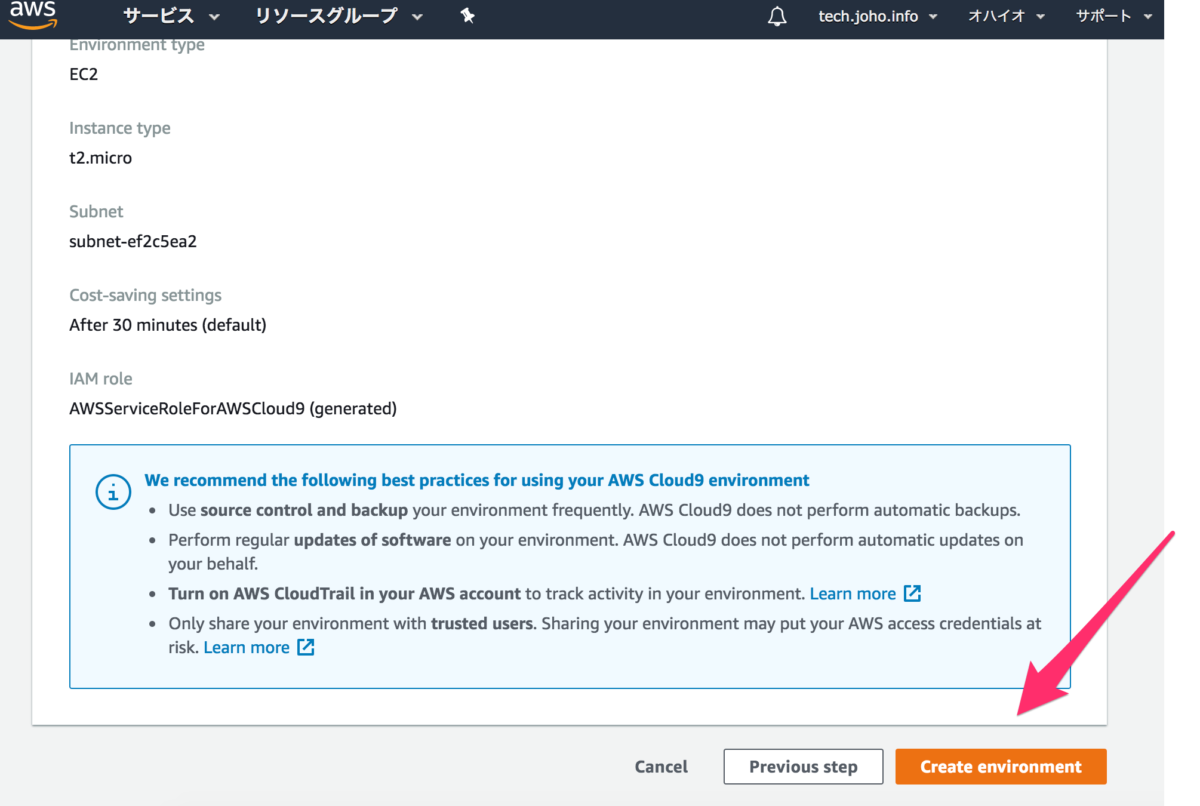Click the best practices recommendation heading
Viewport: 1200px width, 806px height.
tap(476, 480)
